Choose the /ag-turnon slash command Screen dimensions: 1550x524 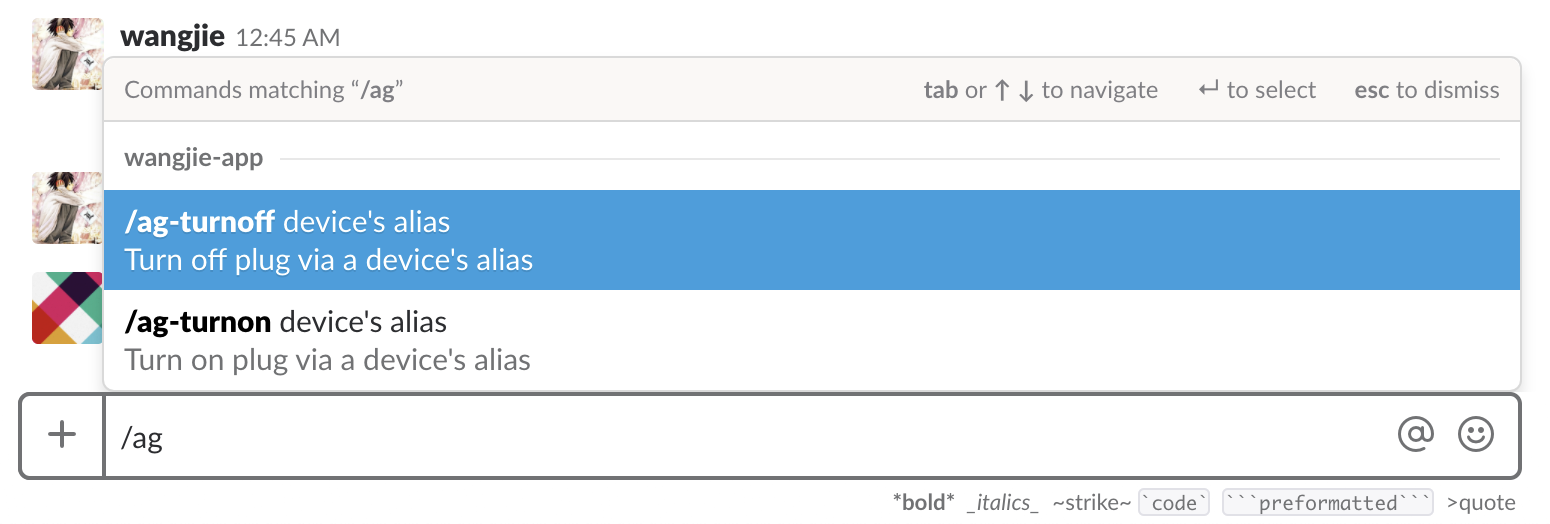coord(812,340)
